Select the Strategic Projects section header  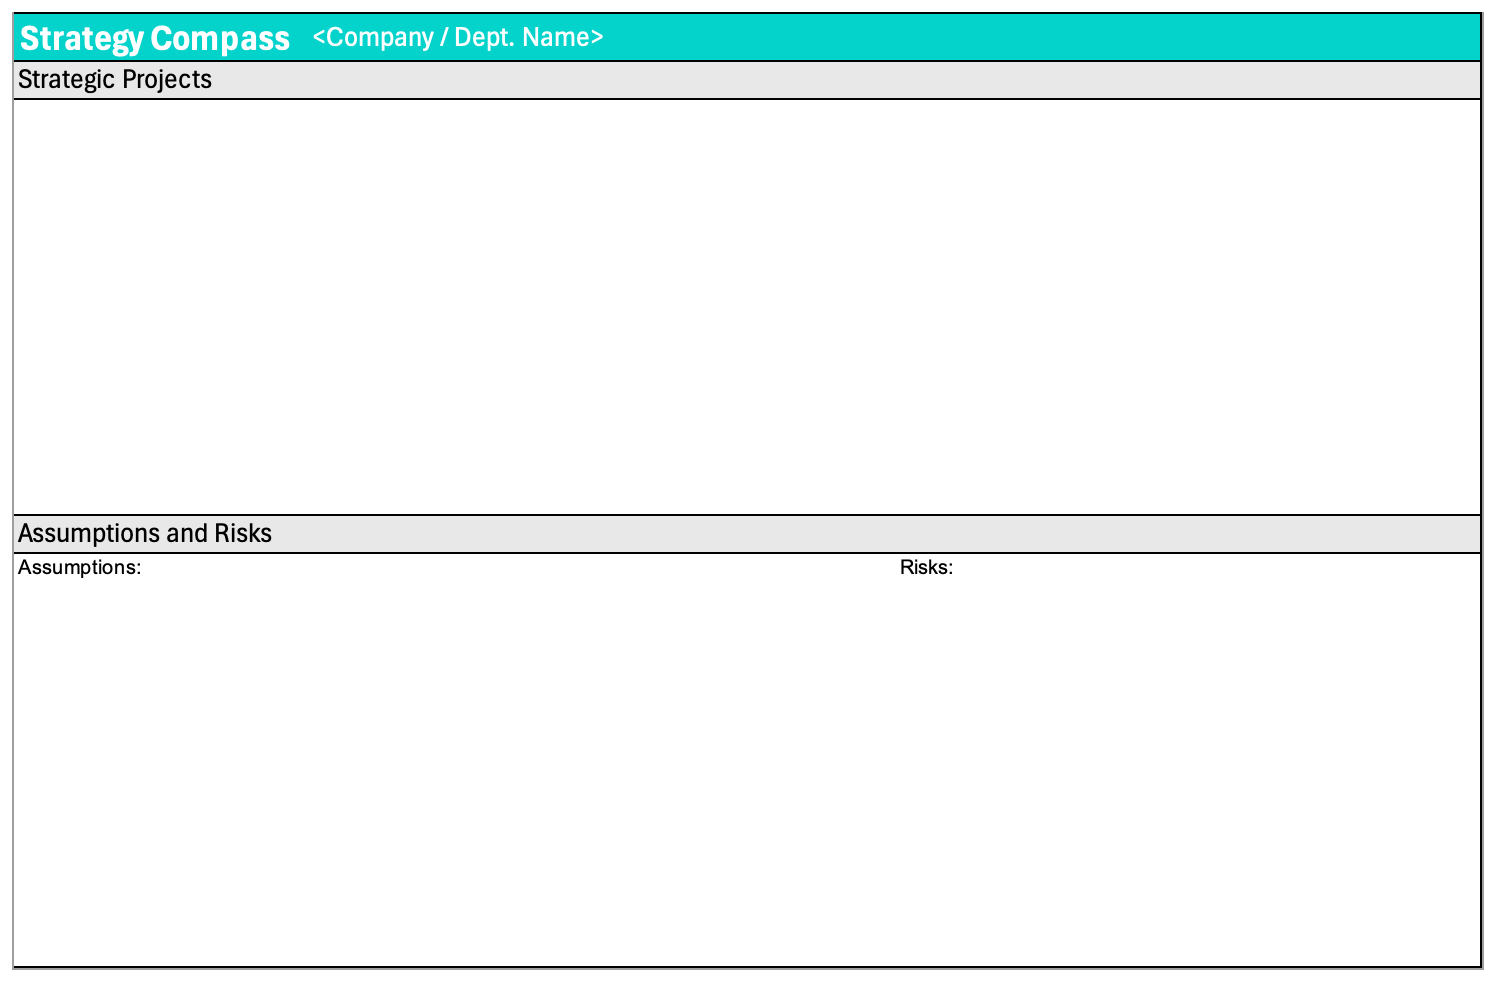tap(747, 80)
